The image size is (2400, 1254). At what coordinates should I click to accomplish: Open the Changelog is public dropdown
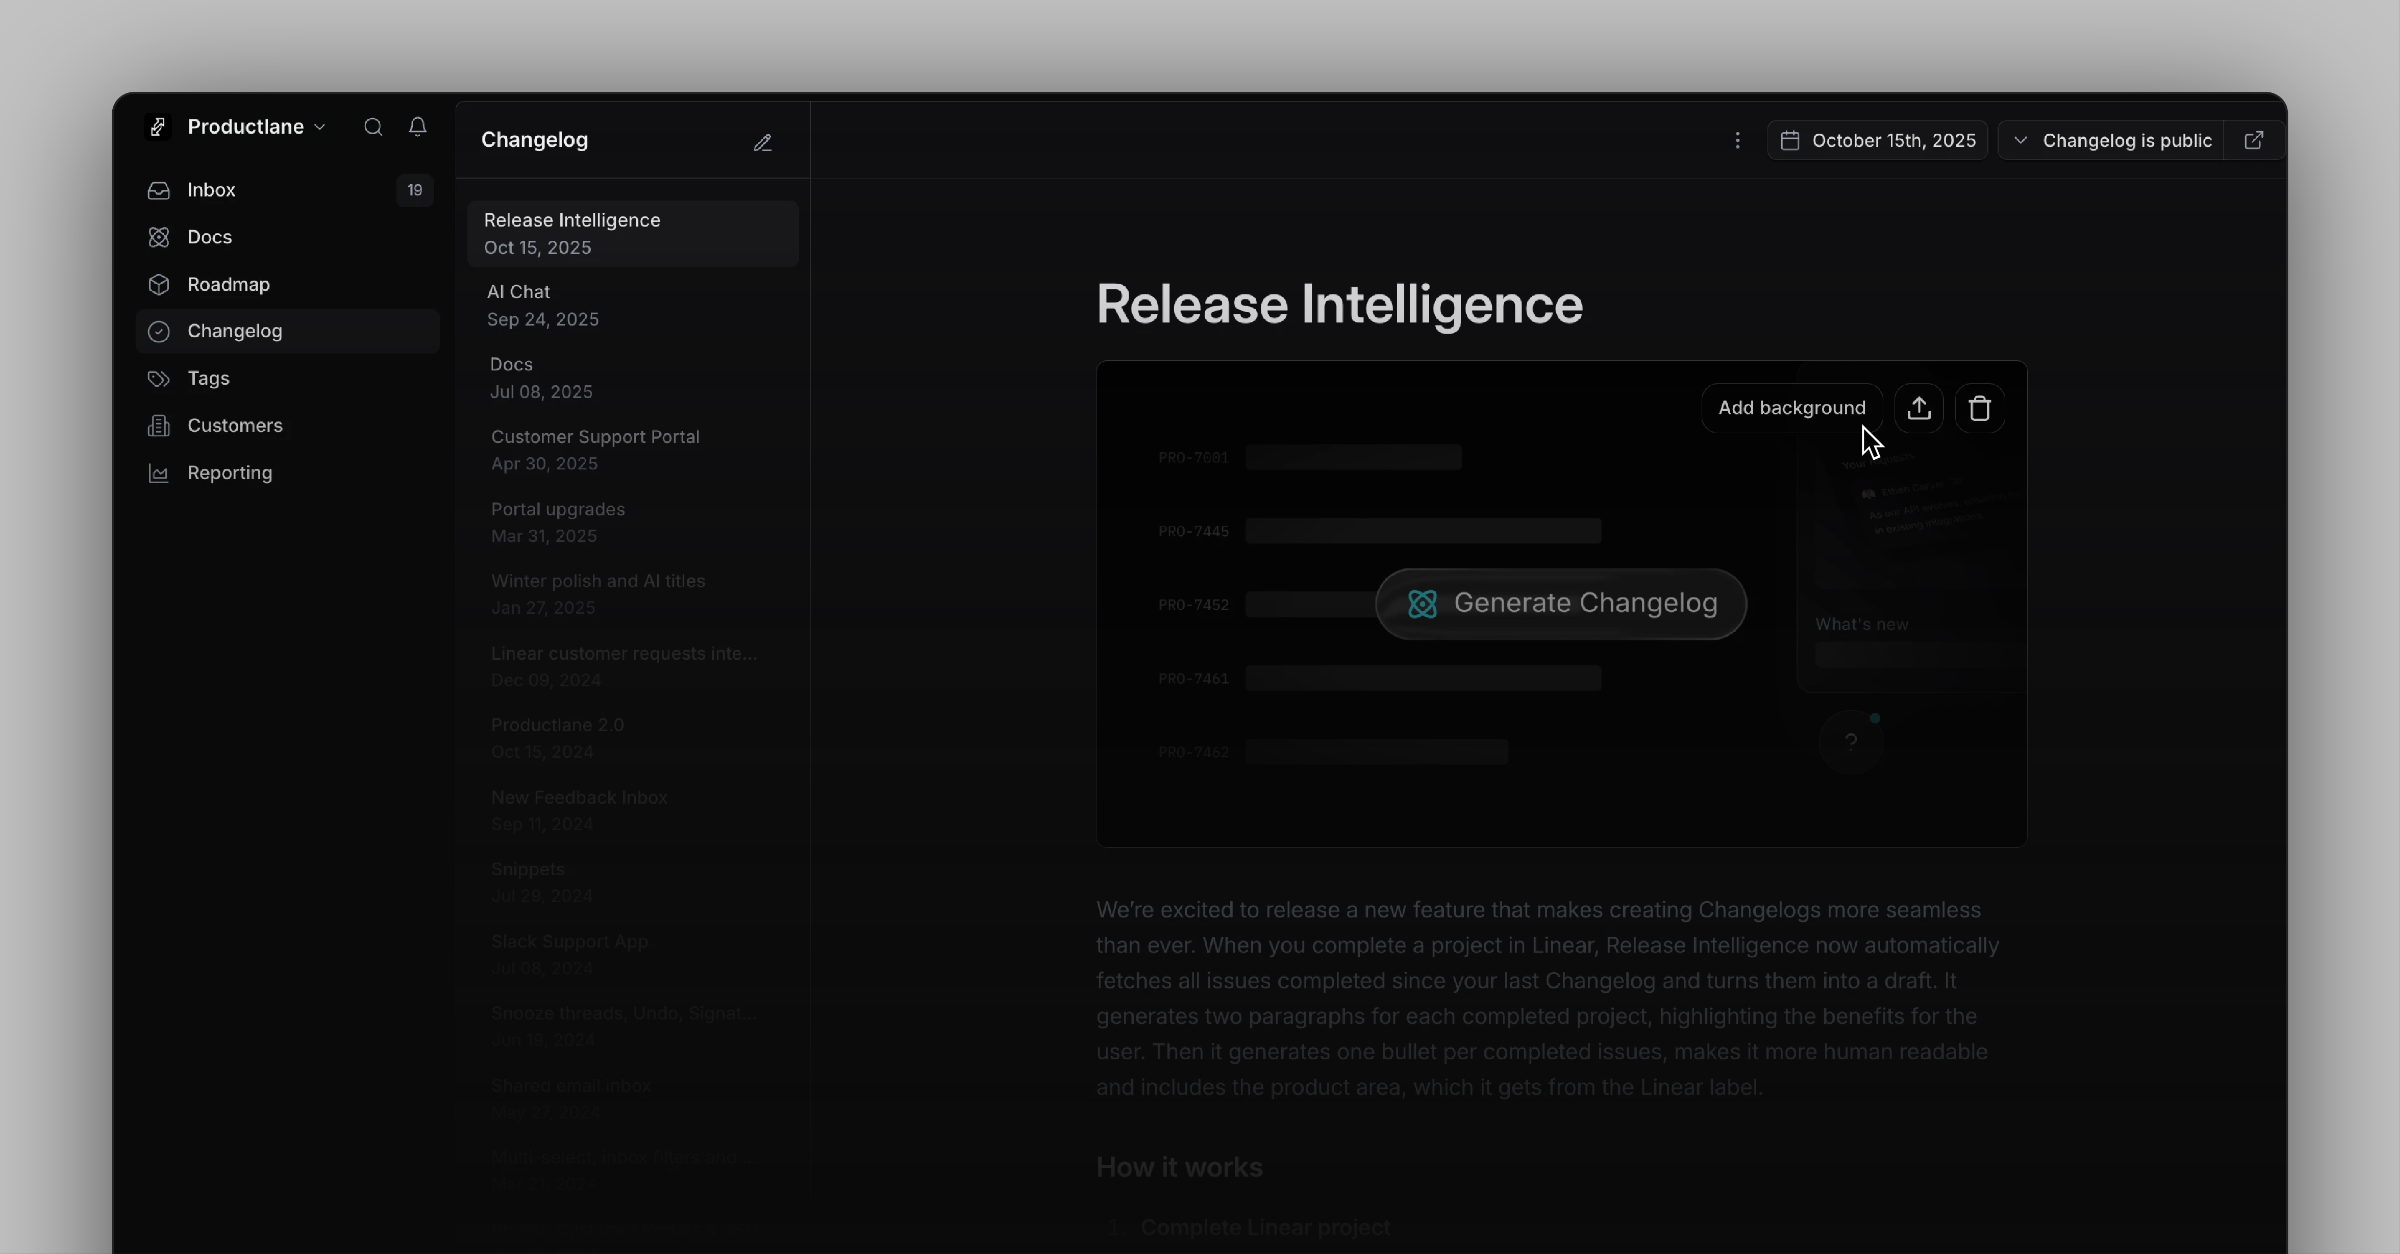pos(2112,141)
